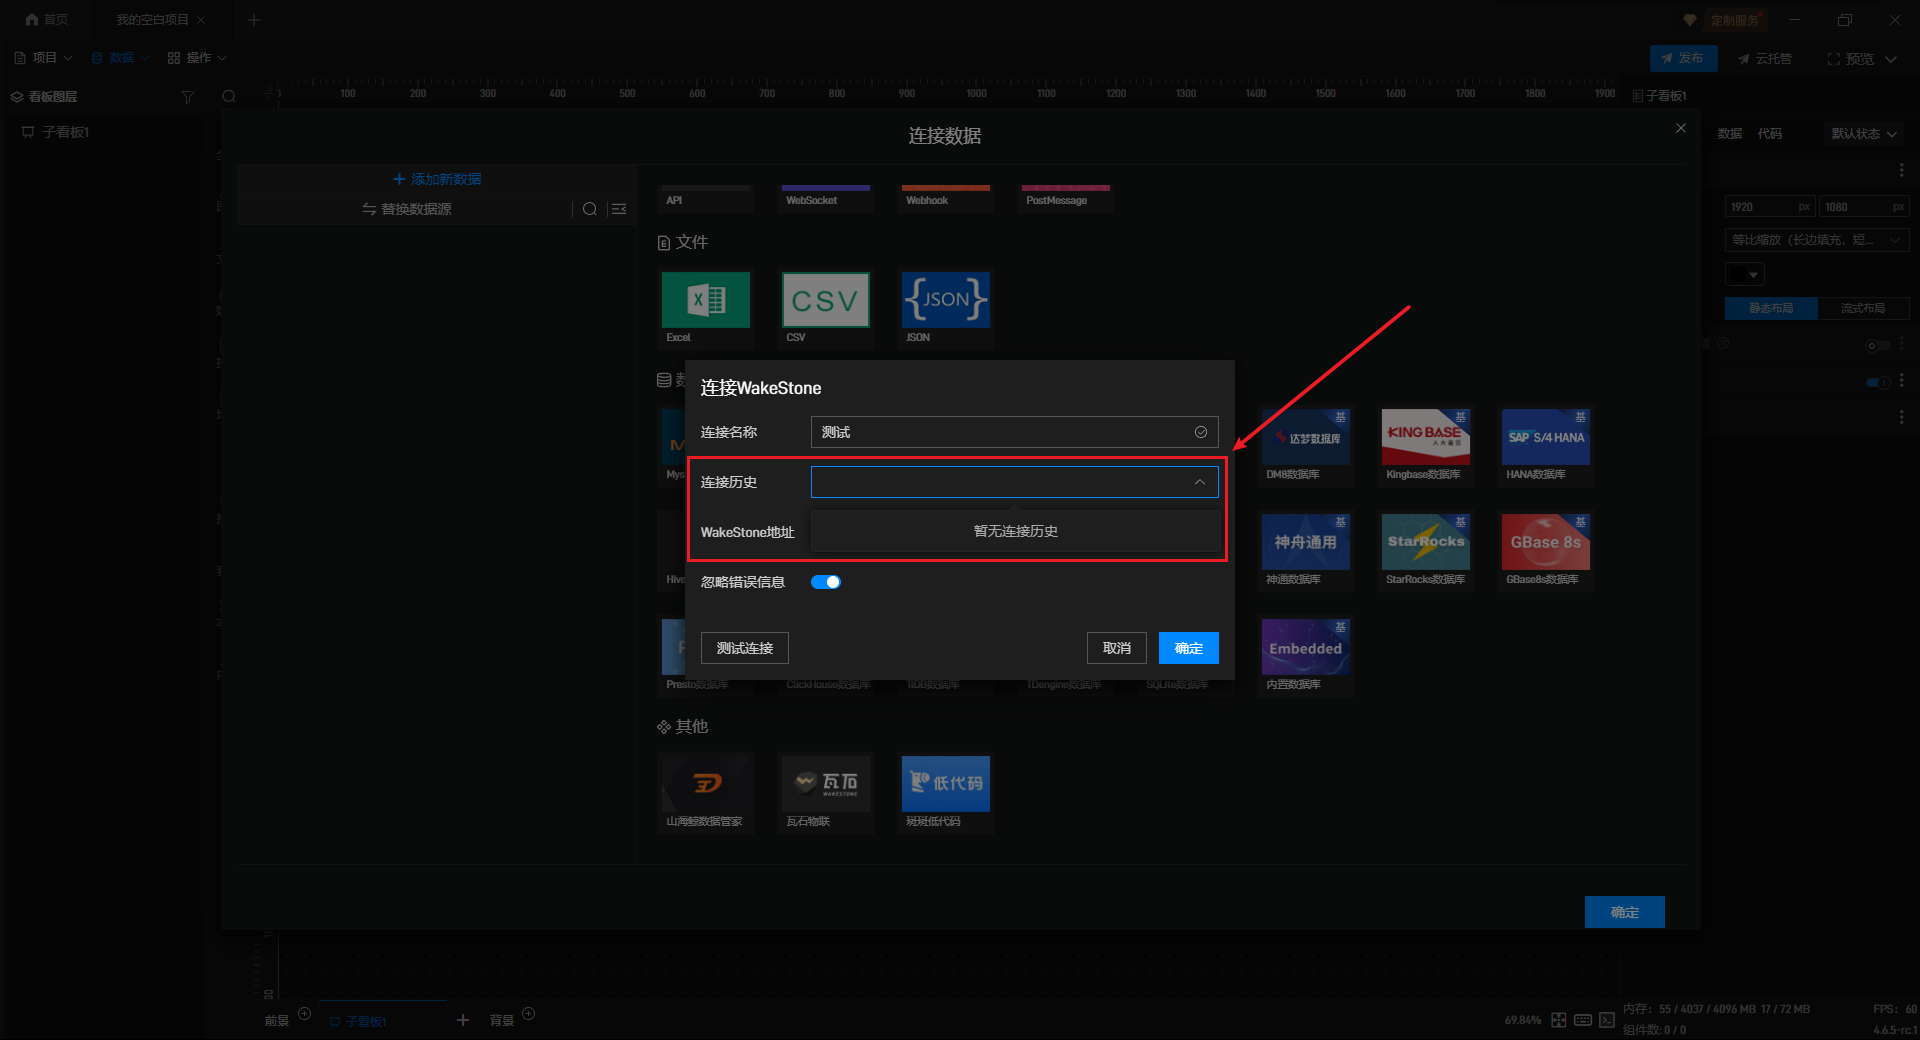This screenshot has width=1920, height=1040.
Task: Click the 测试连接 button
Action: coord(744,648)
